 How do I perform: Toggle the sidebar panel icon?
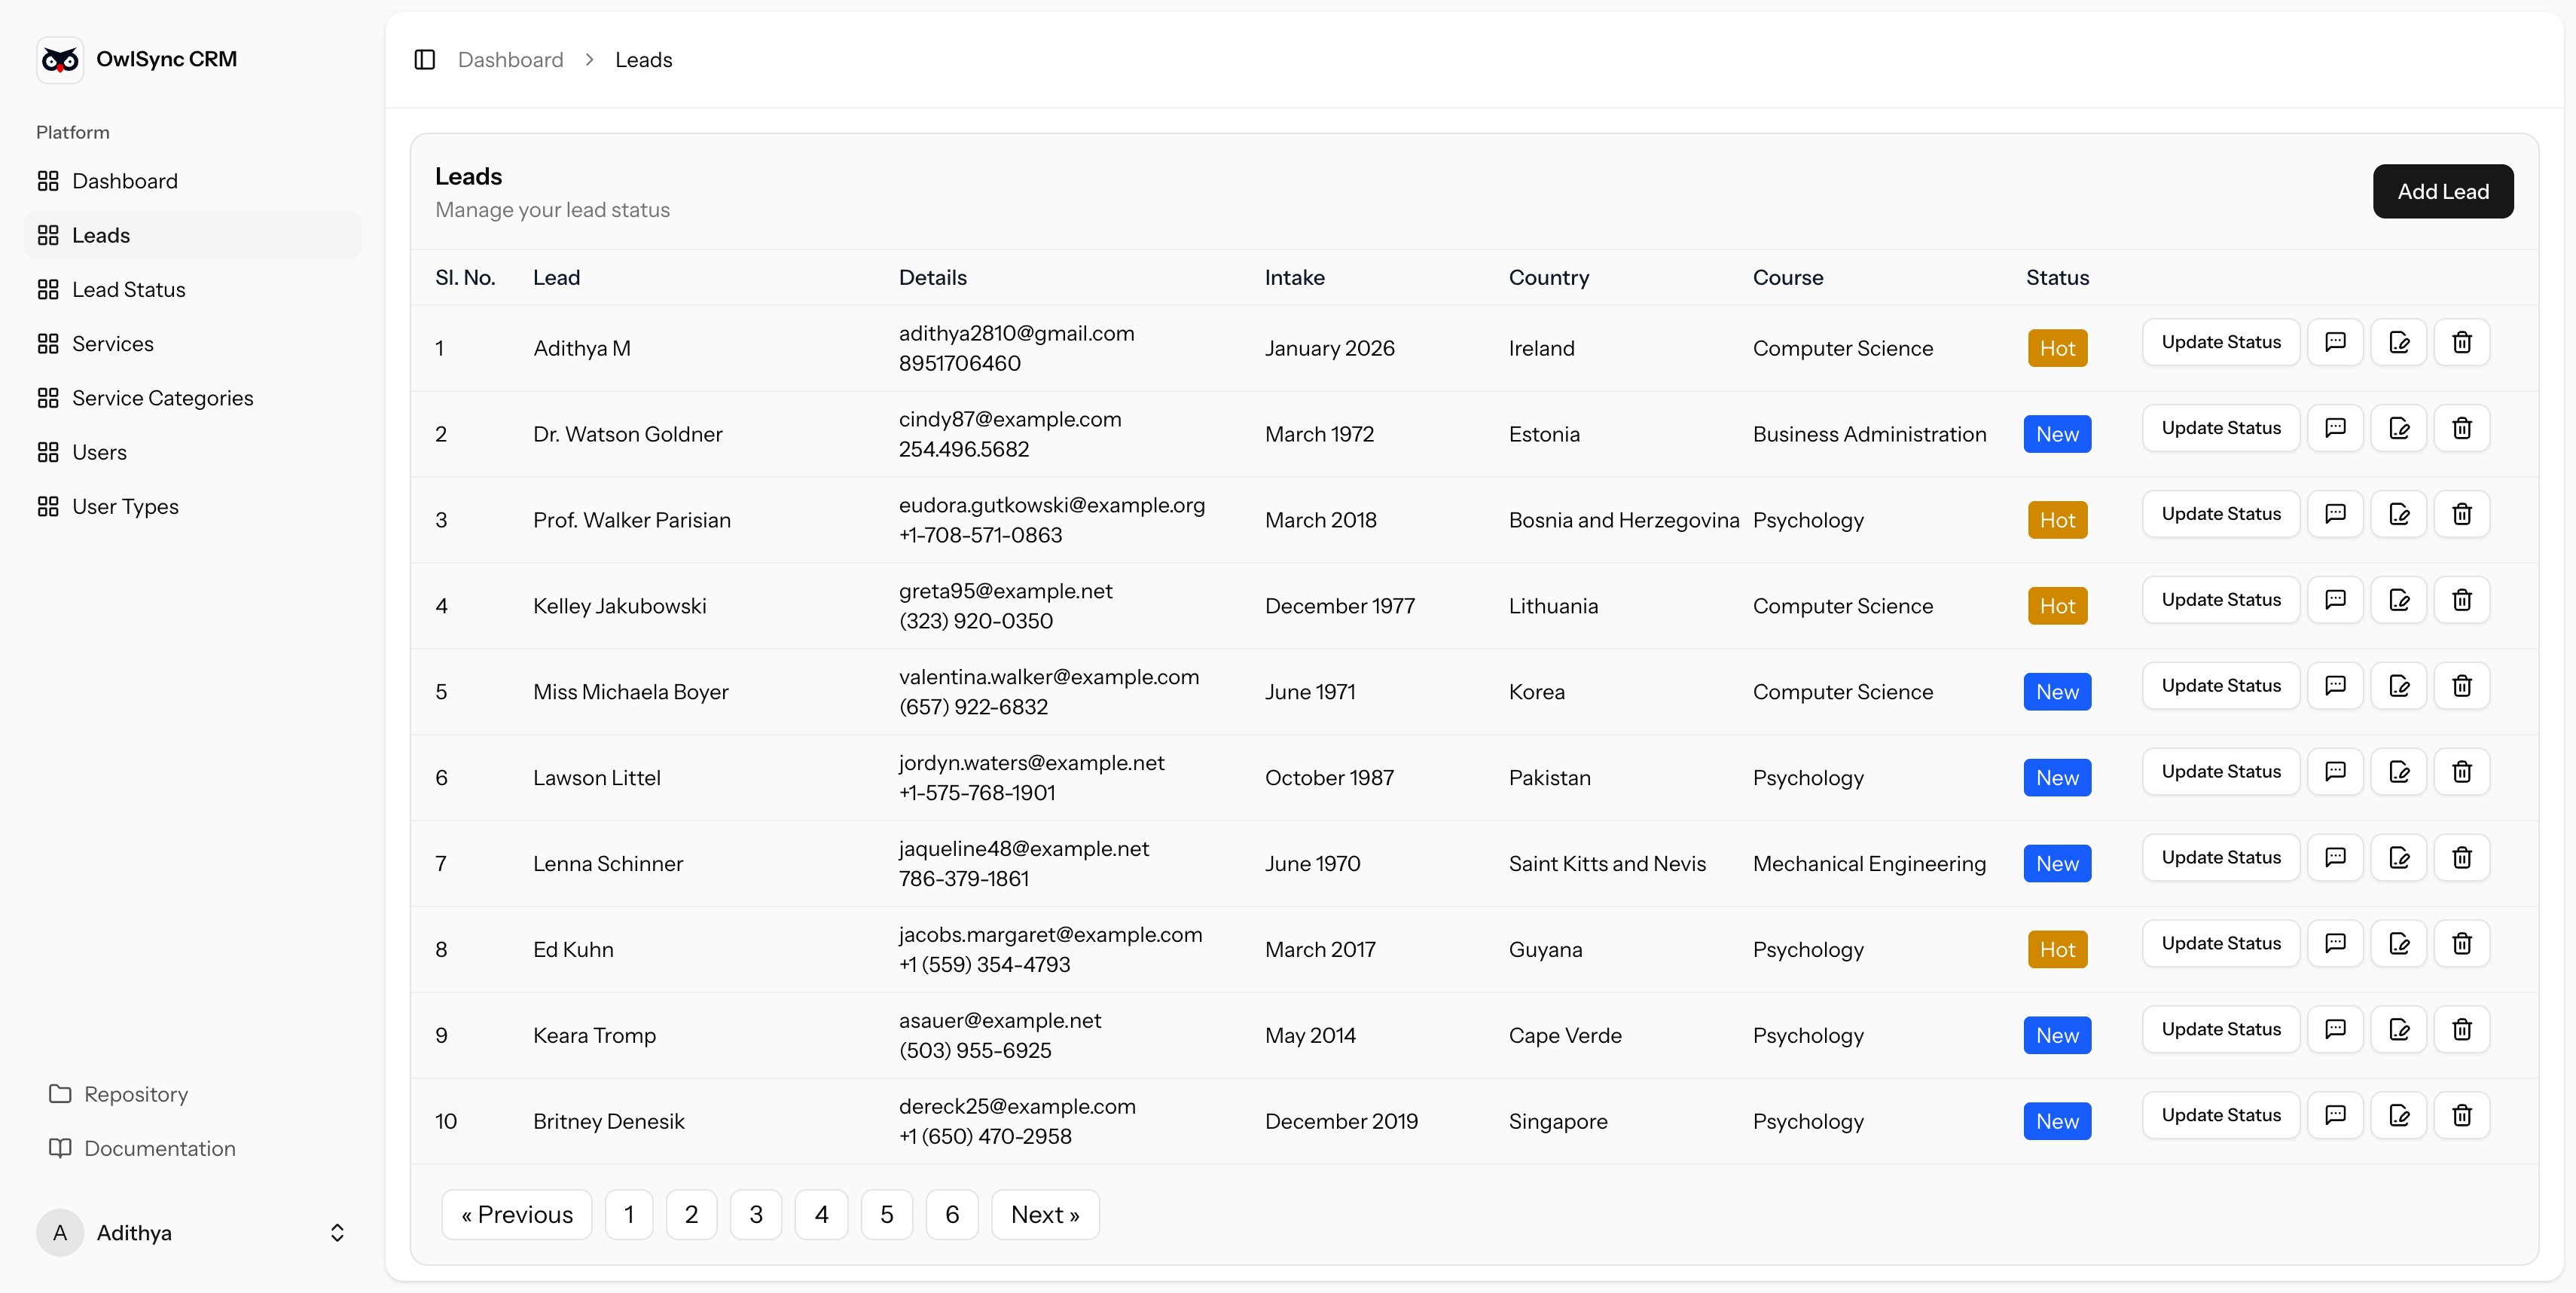coord(424,60)
